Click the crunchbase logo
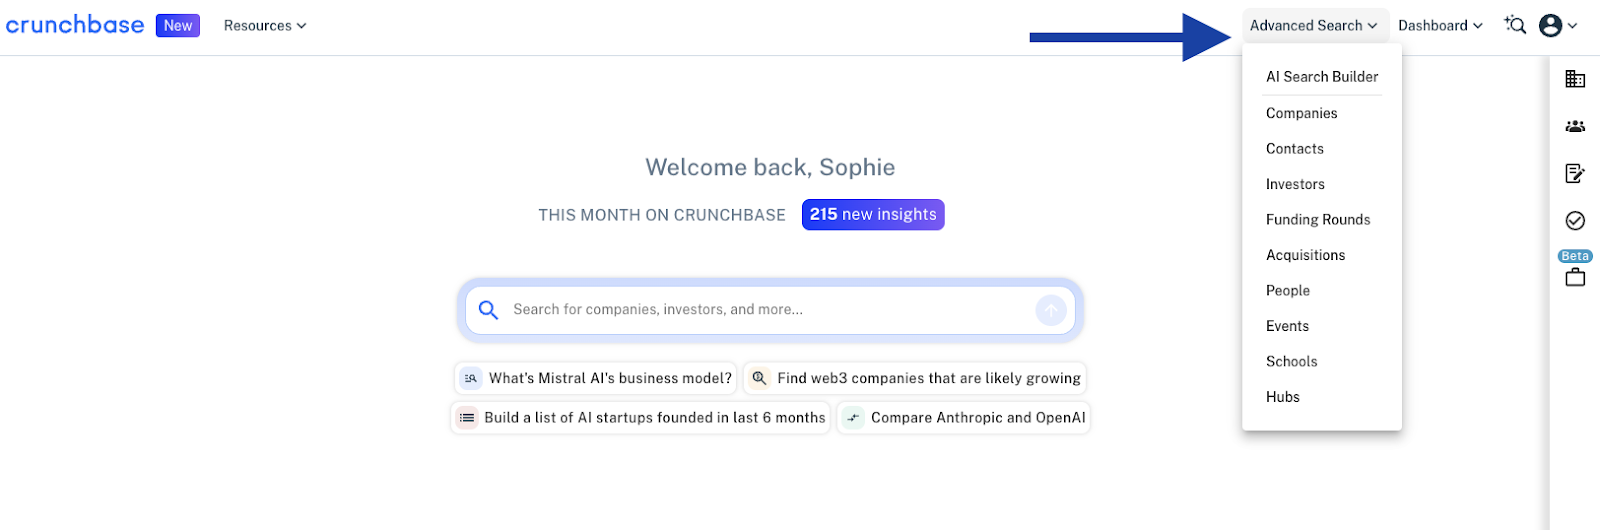Image resolution: width=1600 pixels, height=530 pixels. [x=75, y=25]
